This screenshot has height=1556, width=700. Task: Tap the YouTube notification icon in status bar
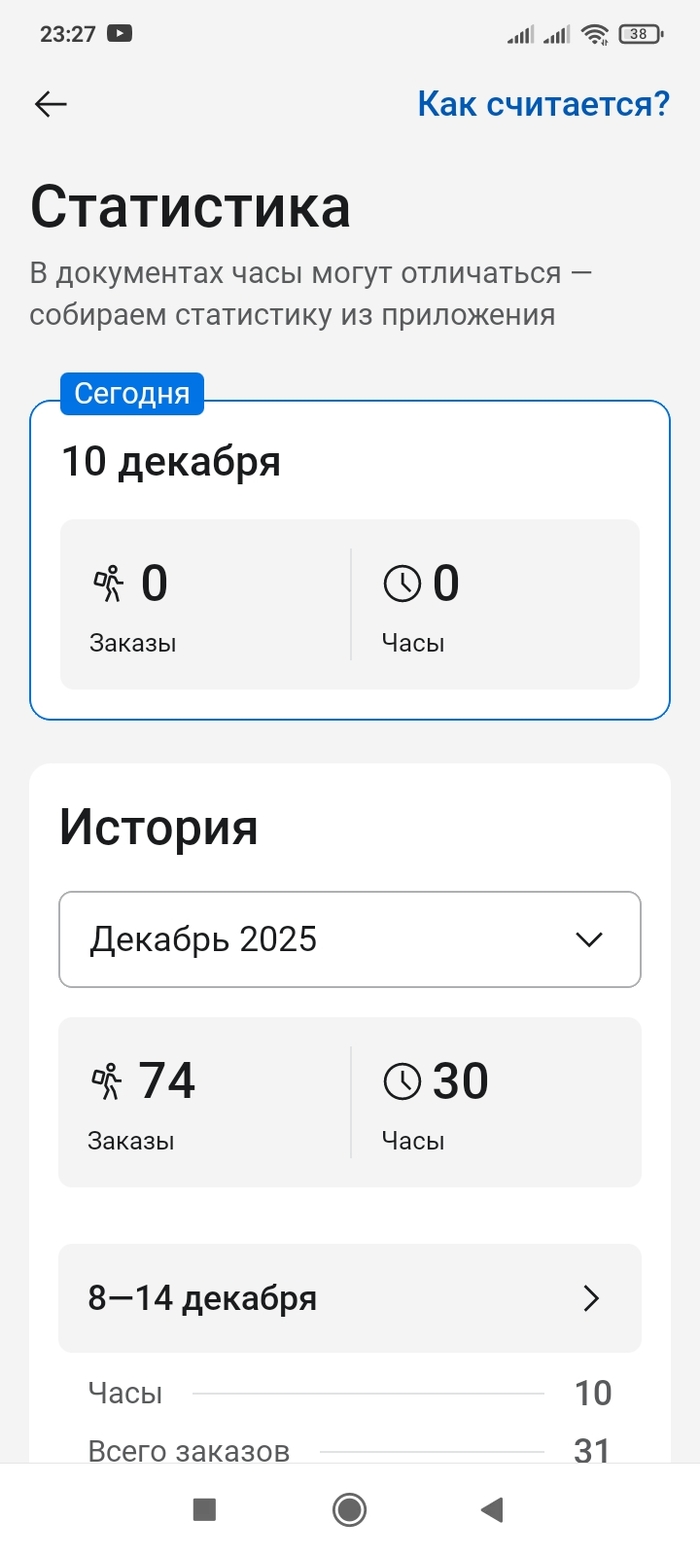pos(120,34)
